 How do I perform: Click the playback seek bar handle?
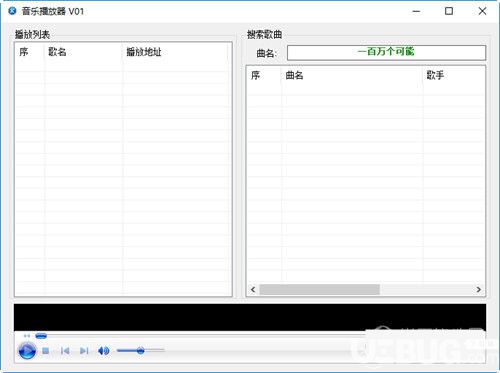(x=41, y=336)
